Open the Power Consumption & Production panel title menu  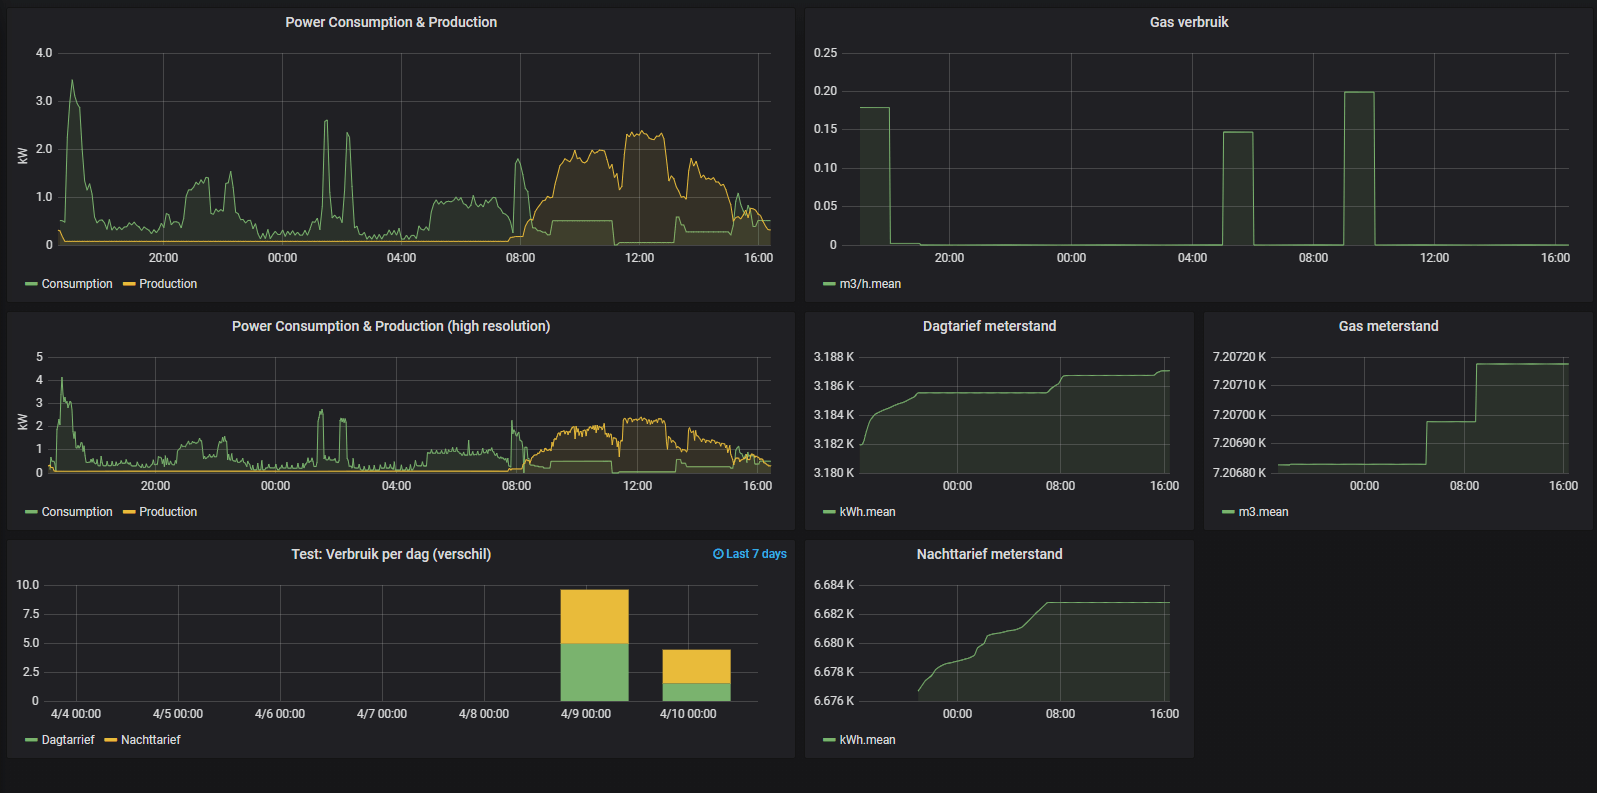point(391,22)
